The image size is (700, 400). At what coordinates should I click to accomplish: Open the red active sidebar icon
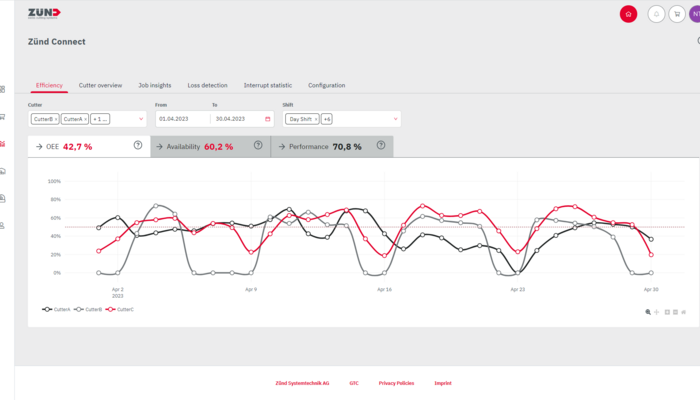tap(3, 144)
